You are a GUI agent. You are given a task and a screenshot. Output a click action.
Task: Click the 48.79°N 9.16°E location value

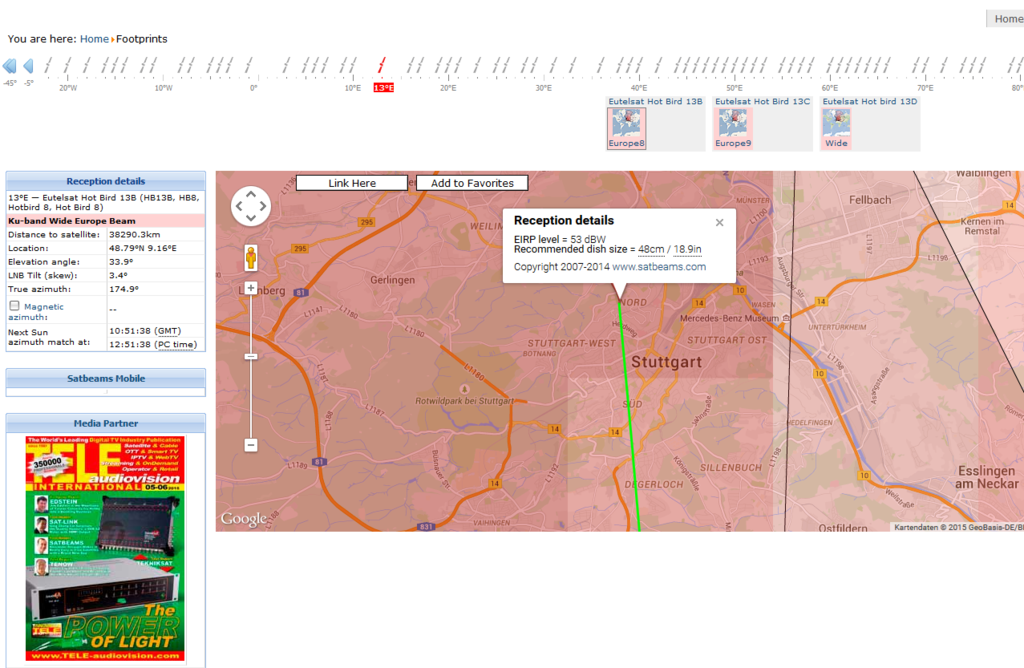tap(142, 247)
